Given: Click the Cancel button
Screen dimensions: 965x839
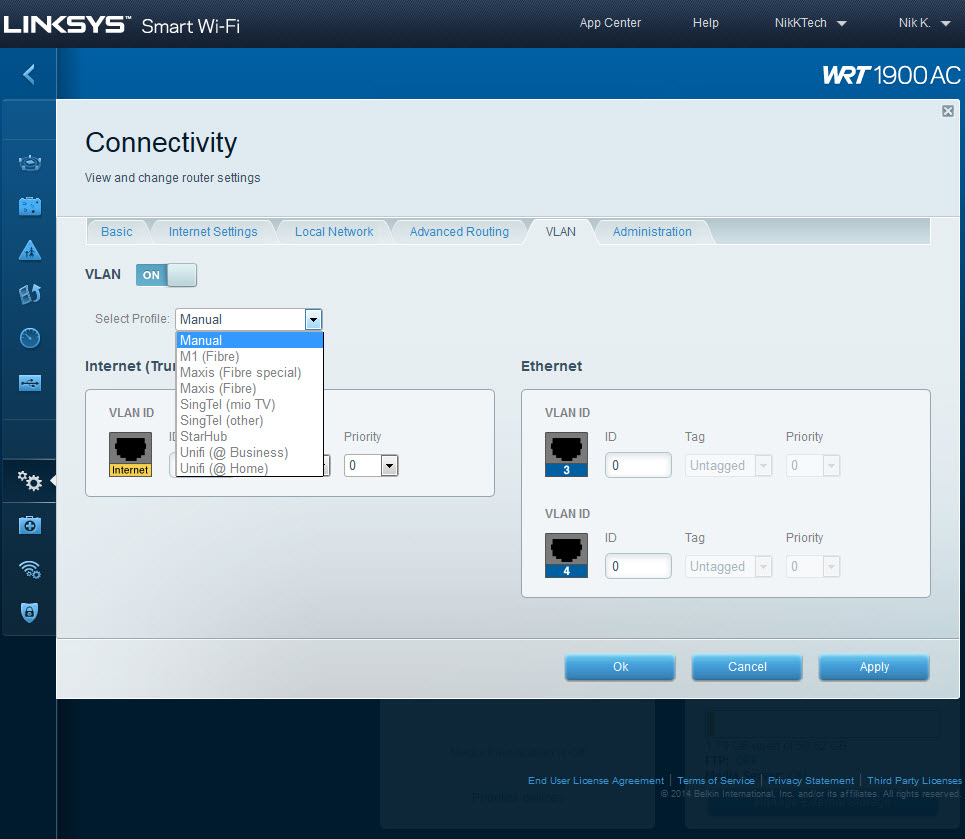Looking at the screenshot, I should pyautogui.click(x=747, y=667).
